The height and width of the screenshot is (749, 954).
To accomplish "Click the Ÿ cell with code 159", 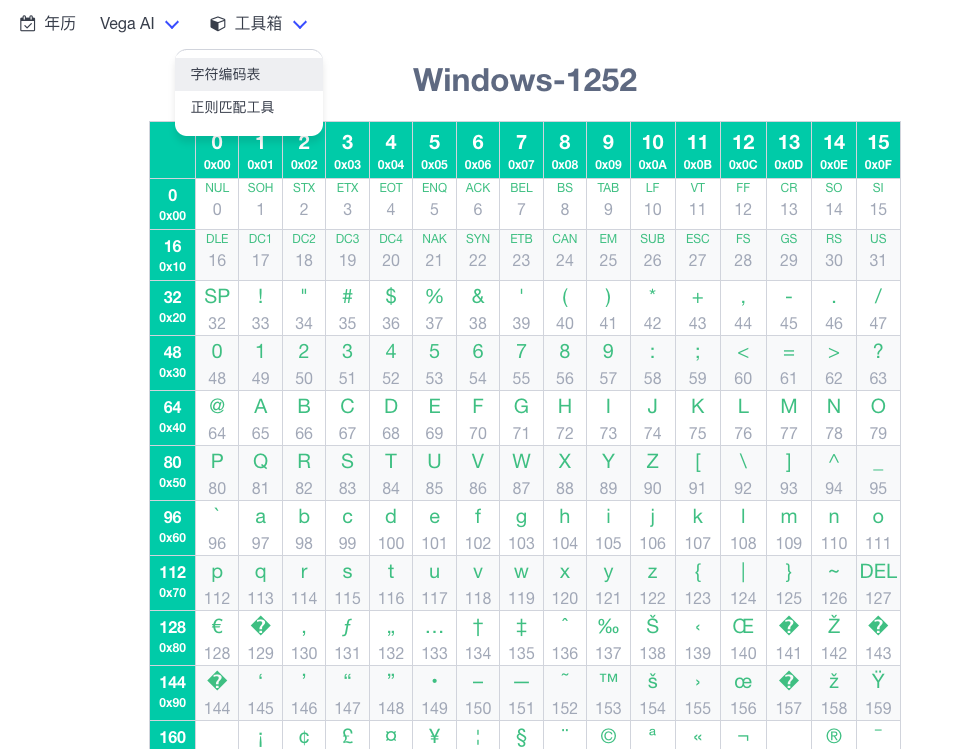I will pos(878,692).
